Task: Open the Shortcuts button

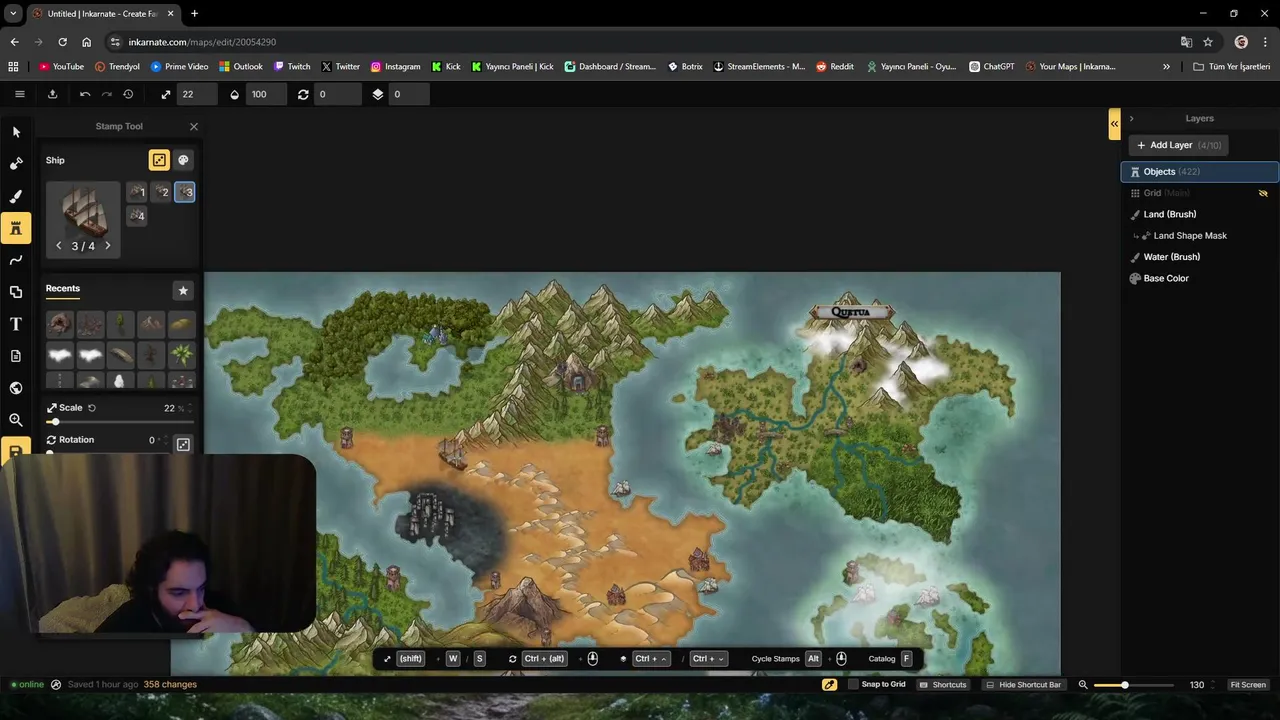Action: tap(943, 685)
